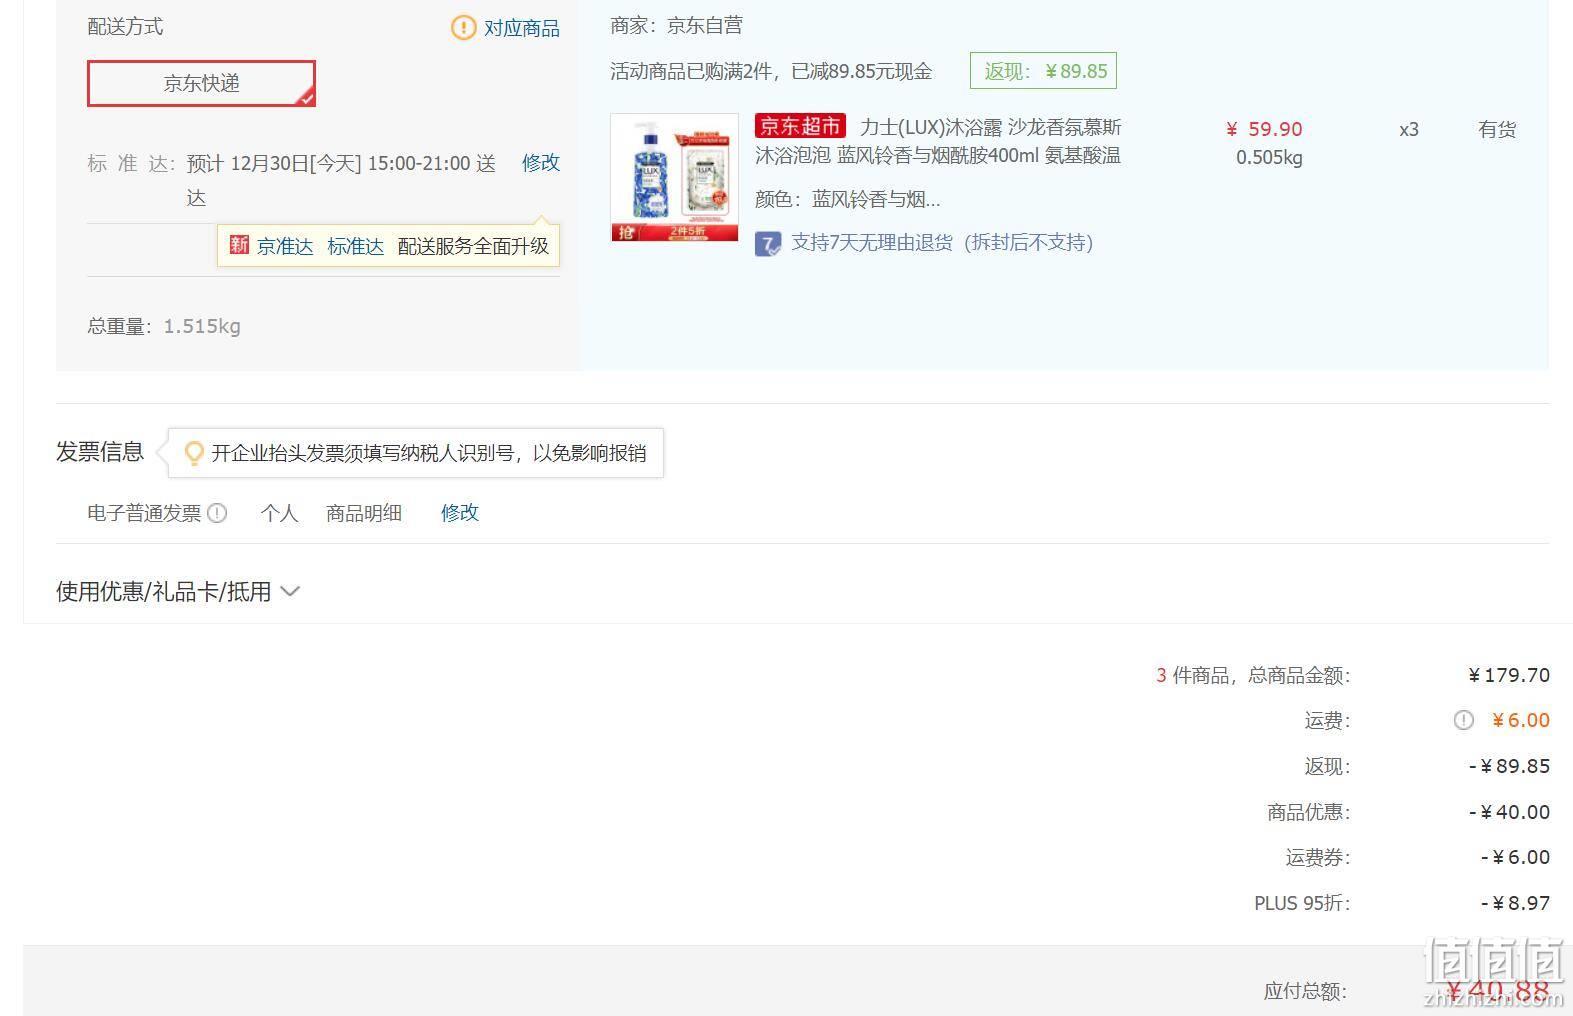The height and width of the screenshot is (1016, 1573).
Task: Click the 新 badge icon in delivery tip
Action: coord(239,244)
